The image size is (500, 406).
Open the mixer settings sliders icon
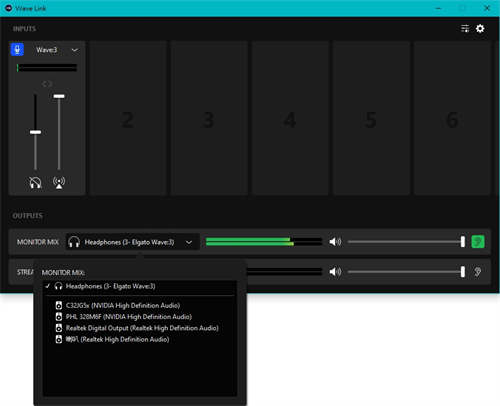click(x=465, y=29)
